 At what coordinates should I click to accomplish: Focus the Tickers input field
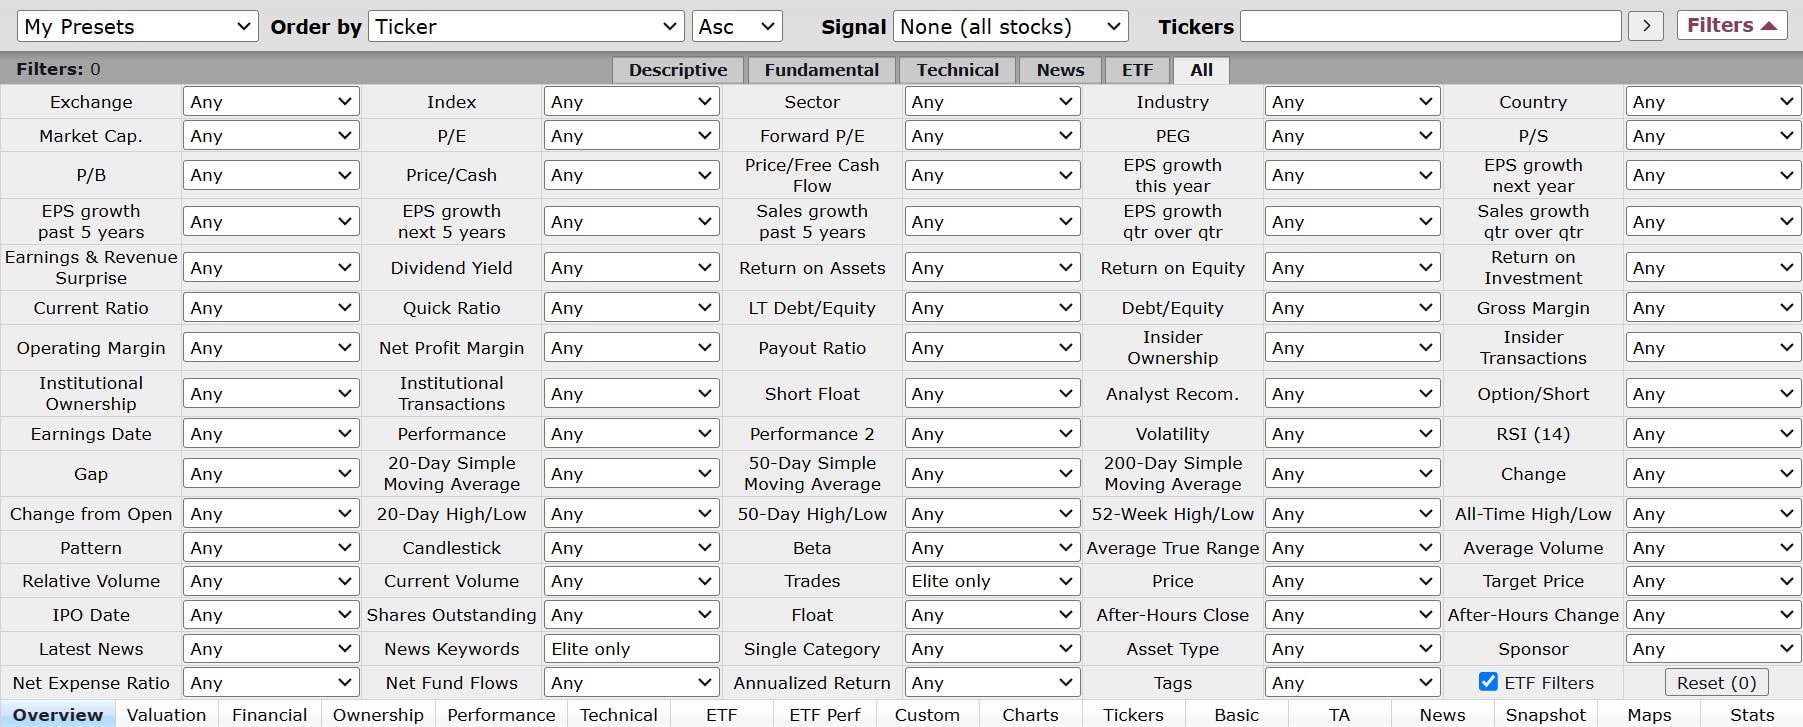pyautogui.click(x=1430, y=27)
